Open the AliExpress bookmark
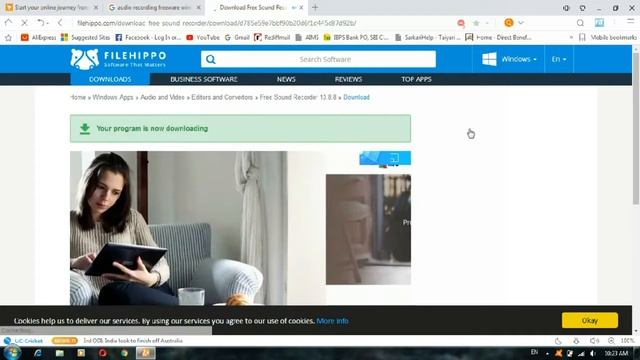The height and width of the screenshot is (360, 640). point(38,38)
